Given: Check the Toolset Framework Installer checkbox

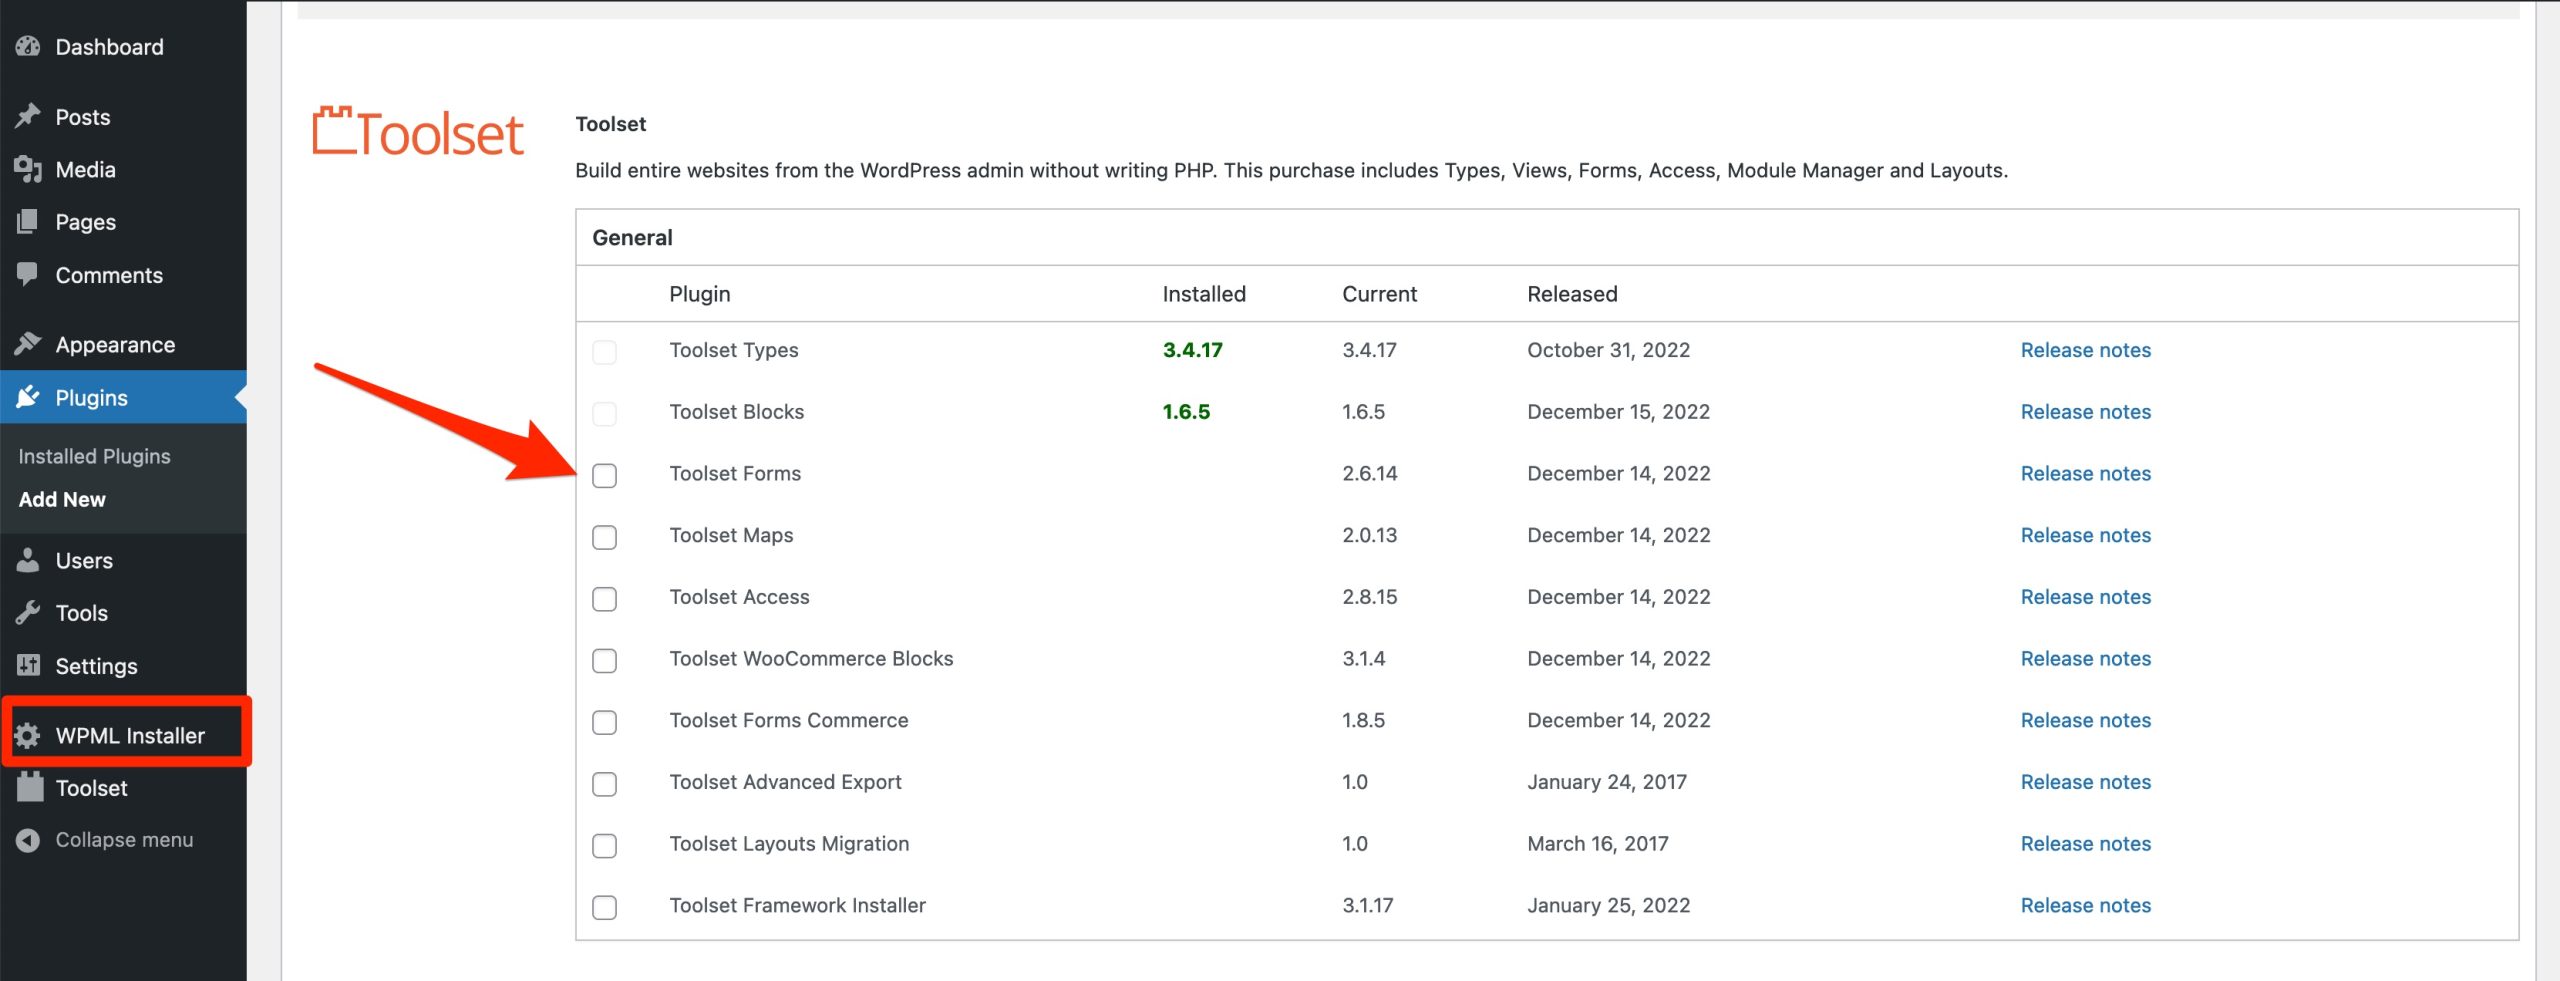Looking at the screenshot, I should (x=604, y=907).
